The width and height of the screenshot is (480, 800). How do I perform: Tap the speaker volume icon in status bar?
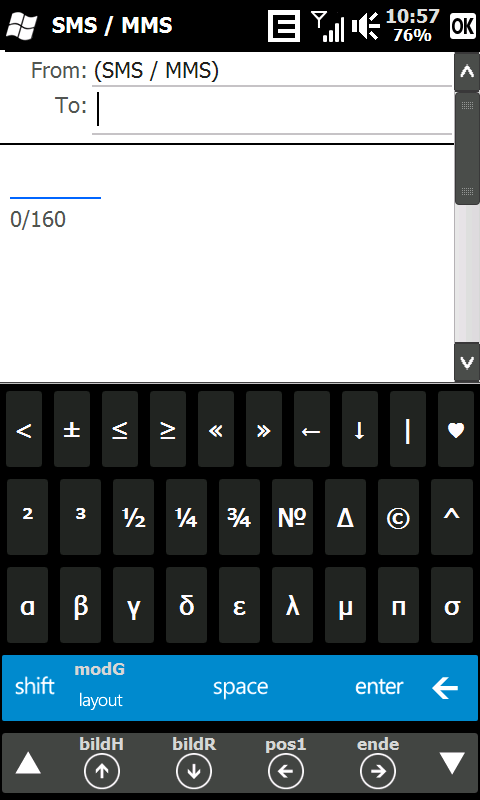(365, 26)
